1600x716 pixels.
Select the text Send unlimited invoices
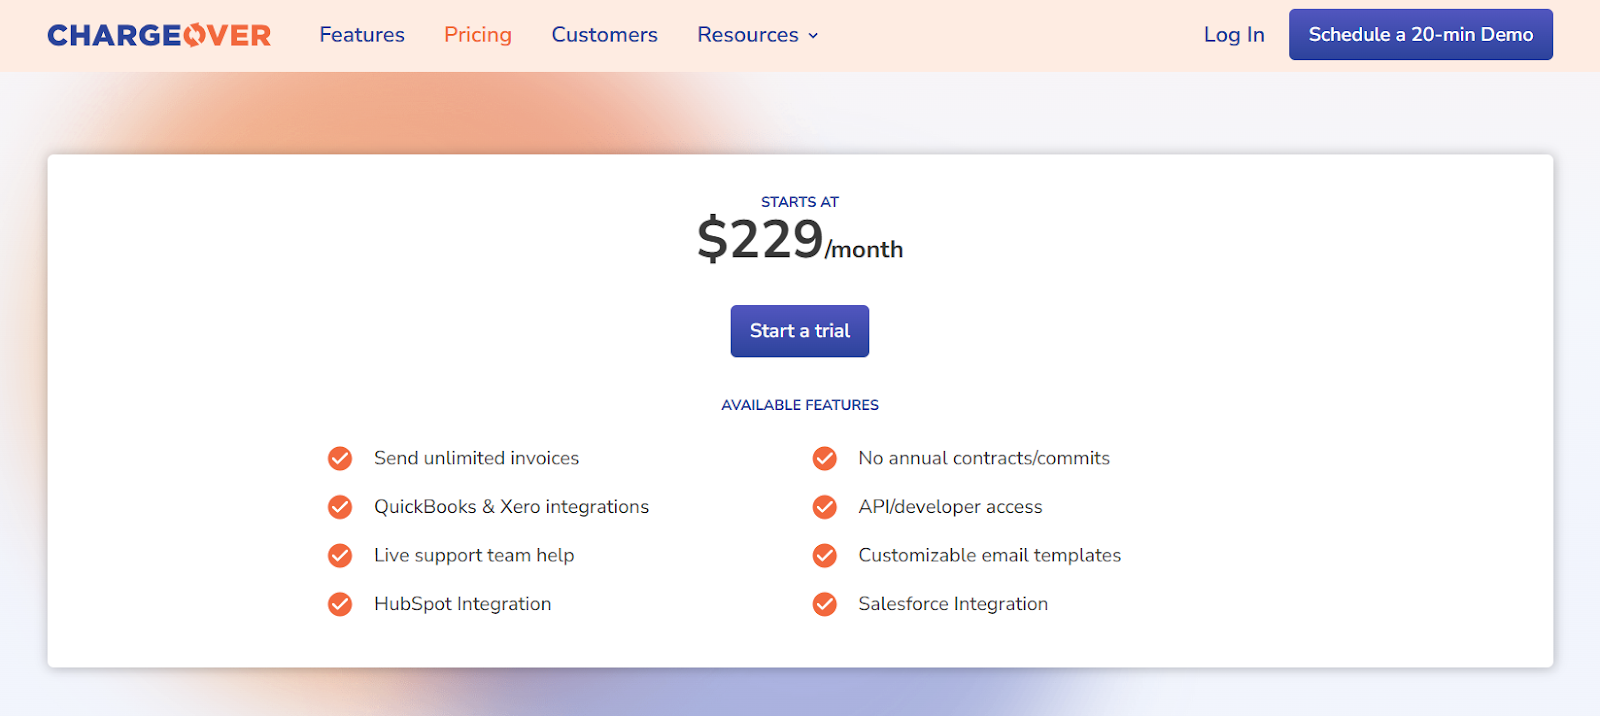tap(476, 458)
